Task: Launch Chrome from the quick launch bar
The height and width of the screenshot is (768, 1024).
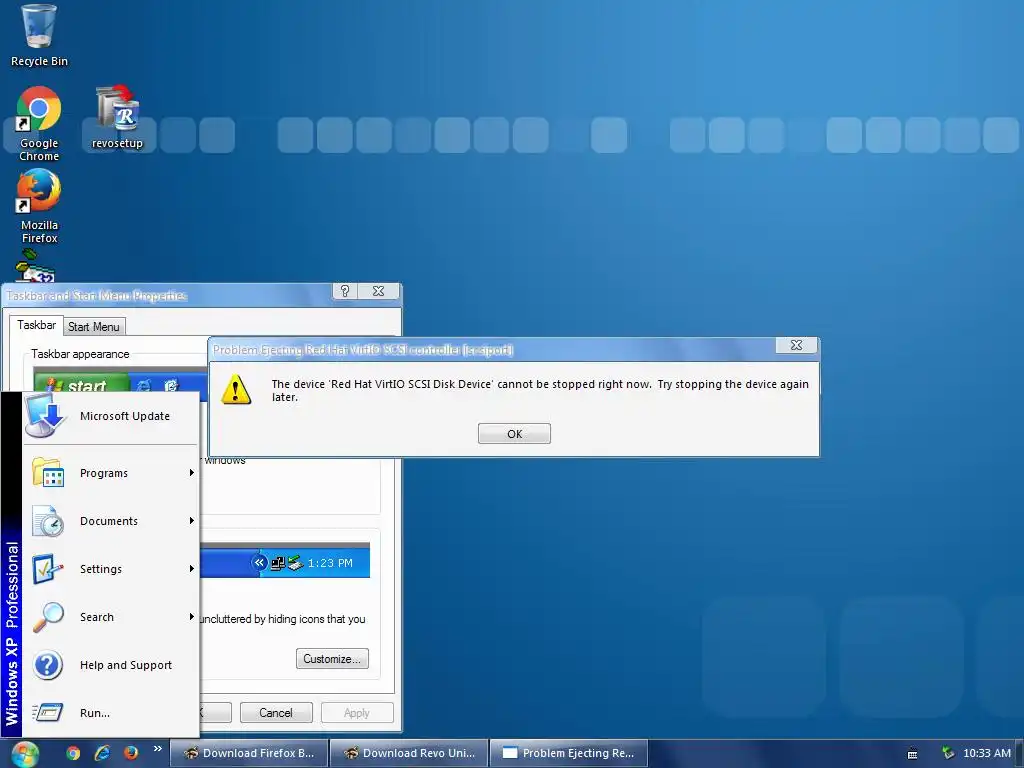Action: point(73,753)
